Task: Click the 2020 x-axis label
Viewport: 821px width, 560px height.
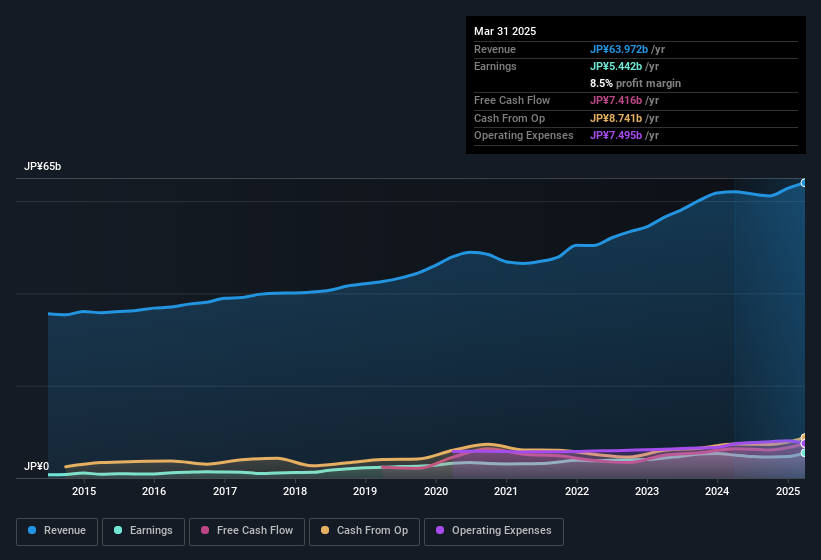Action: tap(436, 491)
